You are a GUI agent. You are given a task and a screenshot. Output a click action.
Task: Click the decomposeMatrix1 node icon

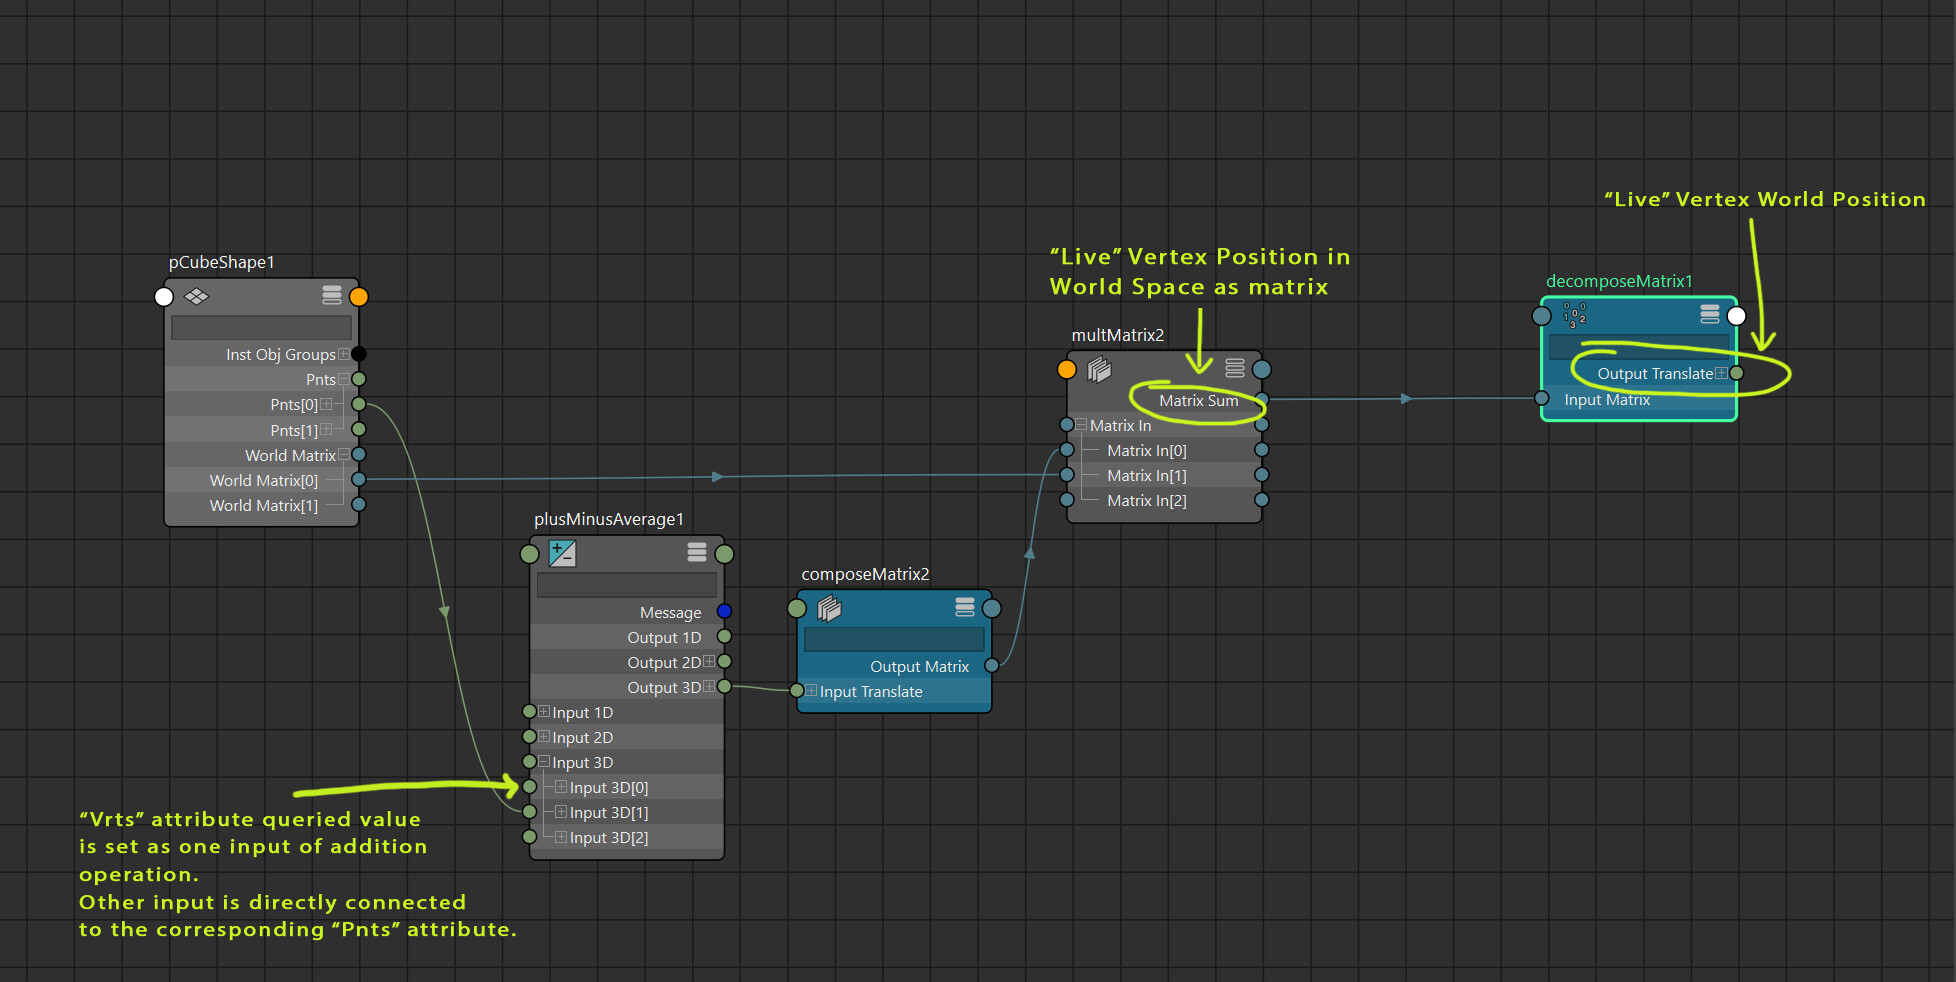(x=1574, y=316)
